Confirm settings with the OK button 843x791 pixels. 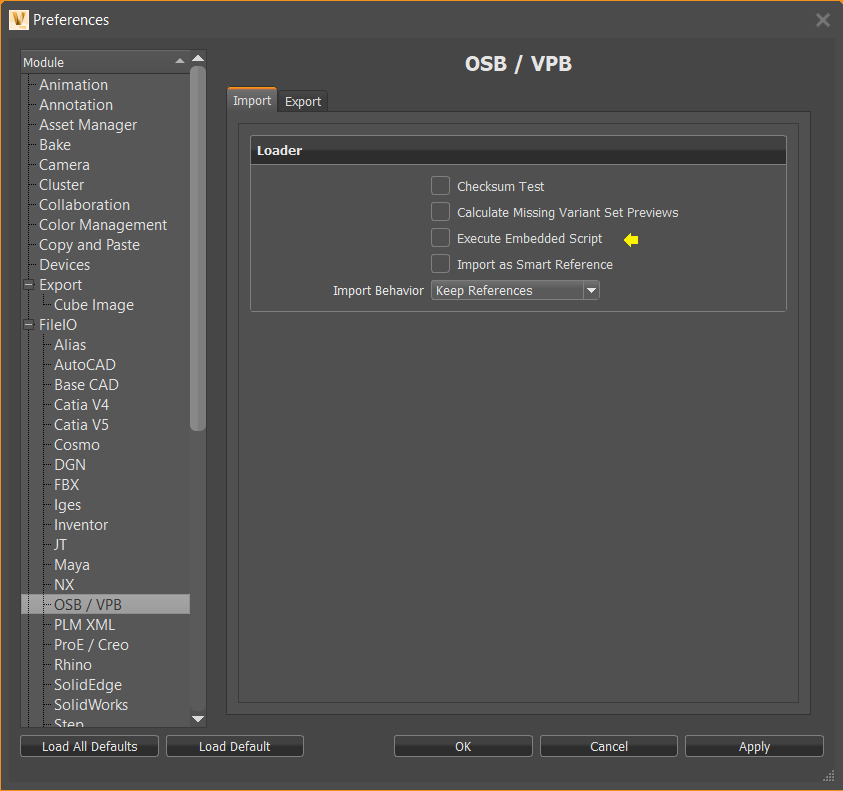point(462,746)
